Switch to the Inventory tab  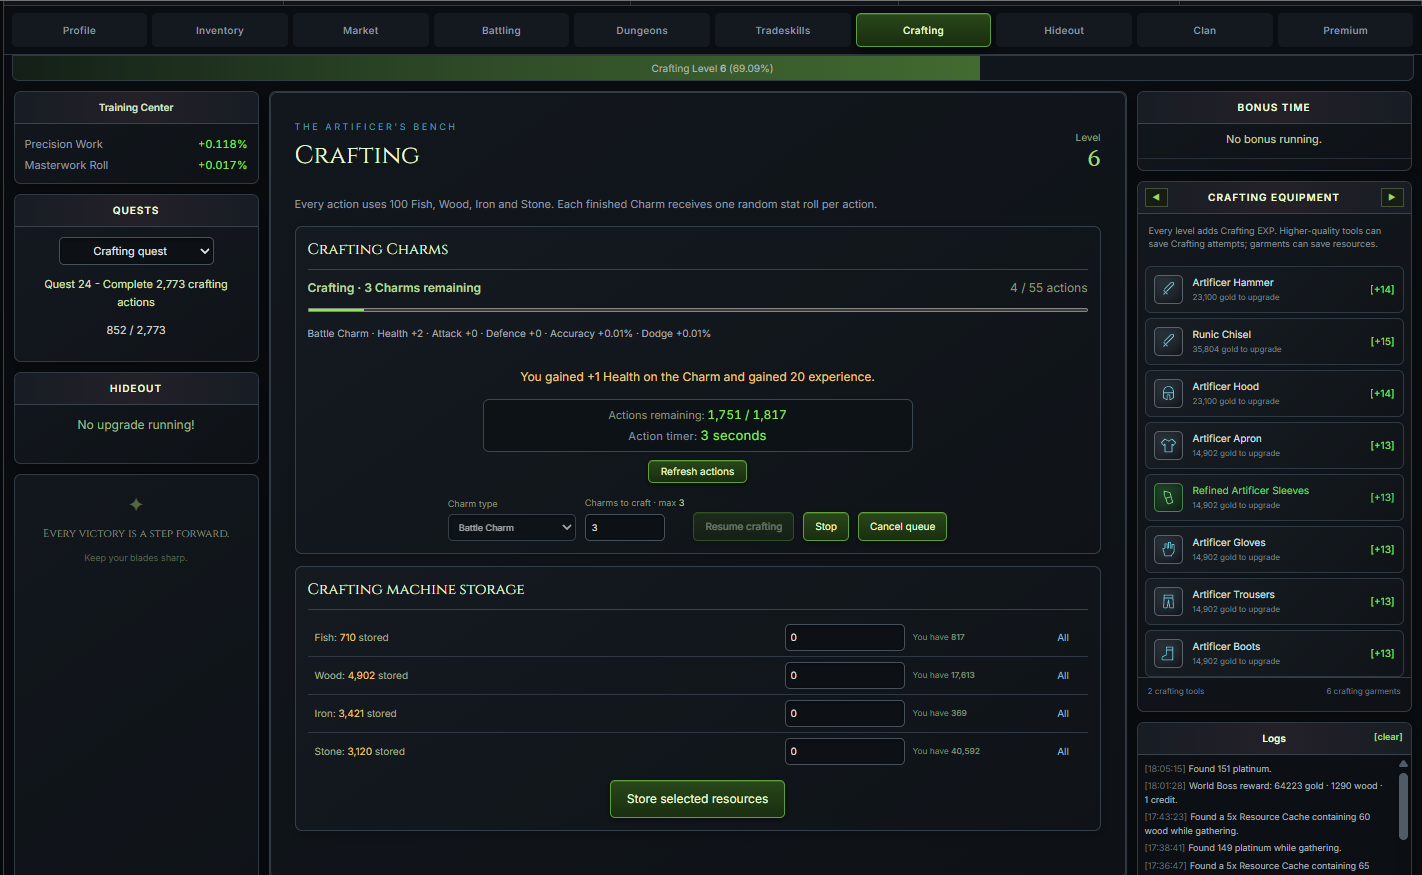(x=220, y=30)
